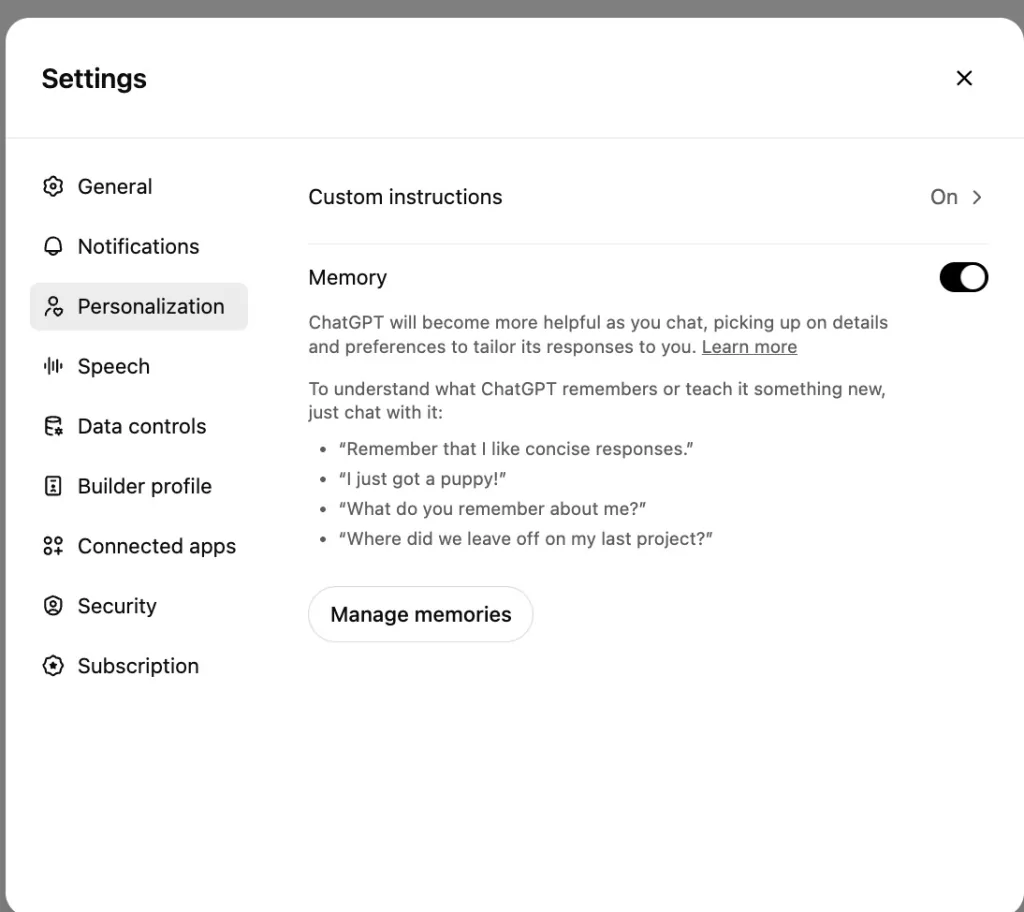This screenshot has height=912, width=1024.
Task: Click the General gear icon
Action: [x=53, y=187]
